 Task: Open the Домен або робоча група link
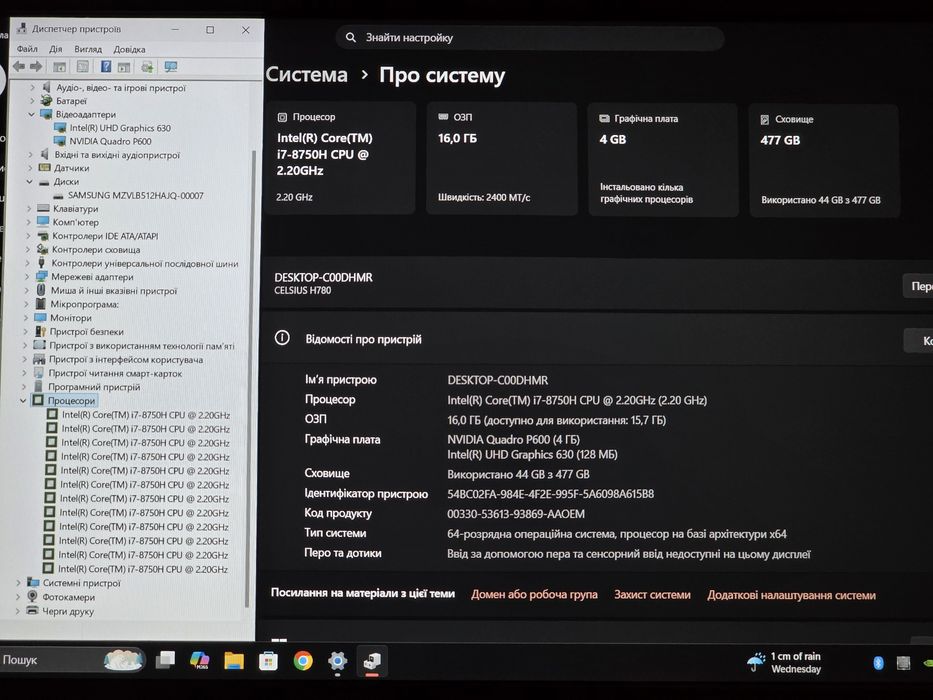534,594
